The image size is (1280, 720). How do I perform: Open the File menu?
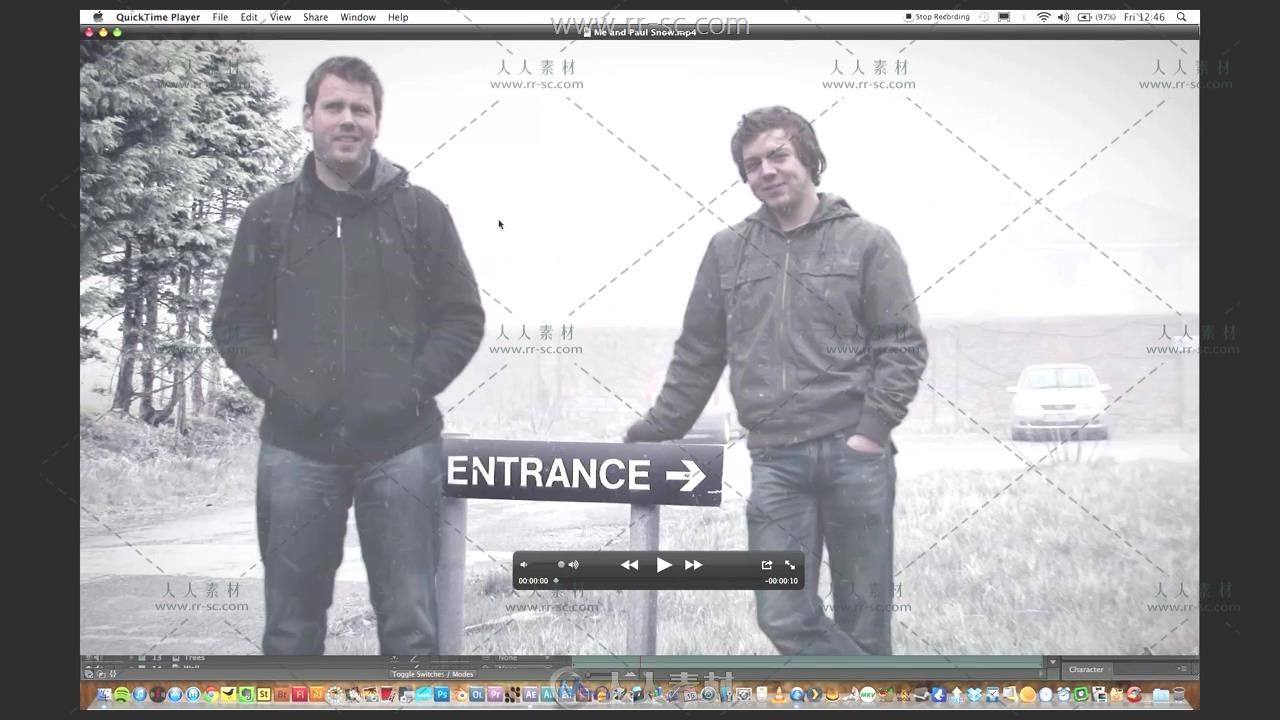pyautogui.click(x=220, y=17)
